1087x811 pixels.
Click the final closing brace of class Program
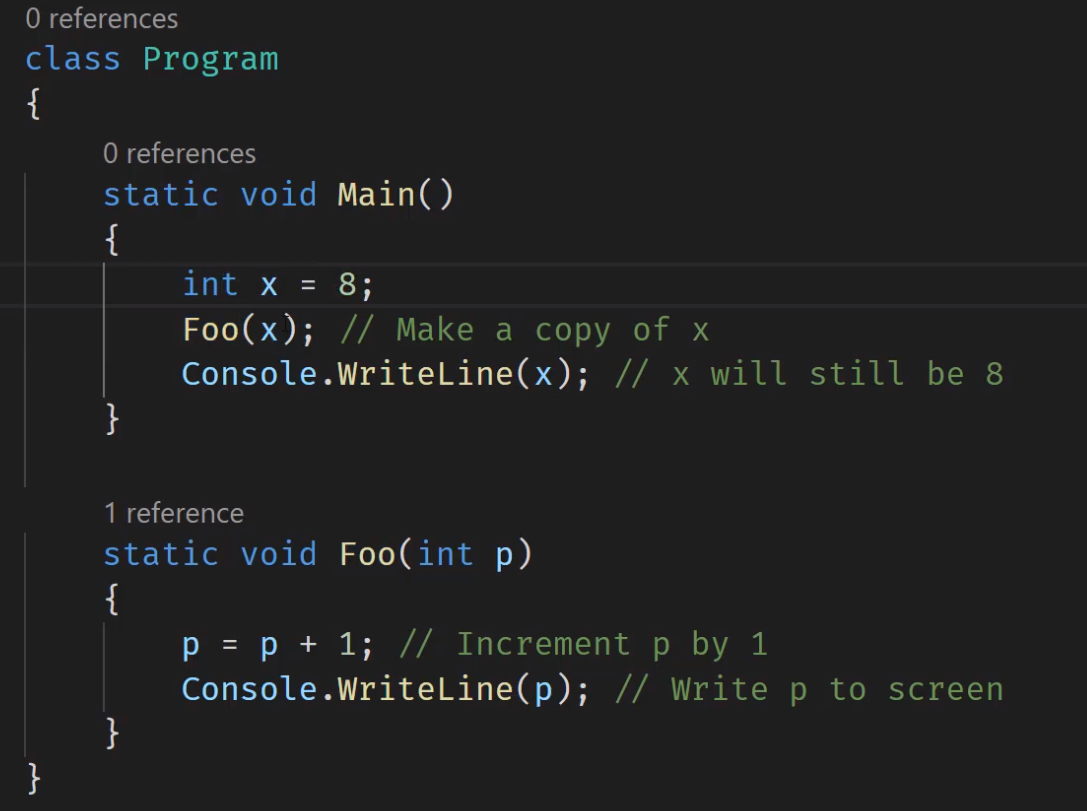click(34, 776)
